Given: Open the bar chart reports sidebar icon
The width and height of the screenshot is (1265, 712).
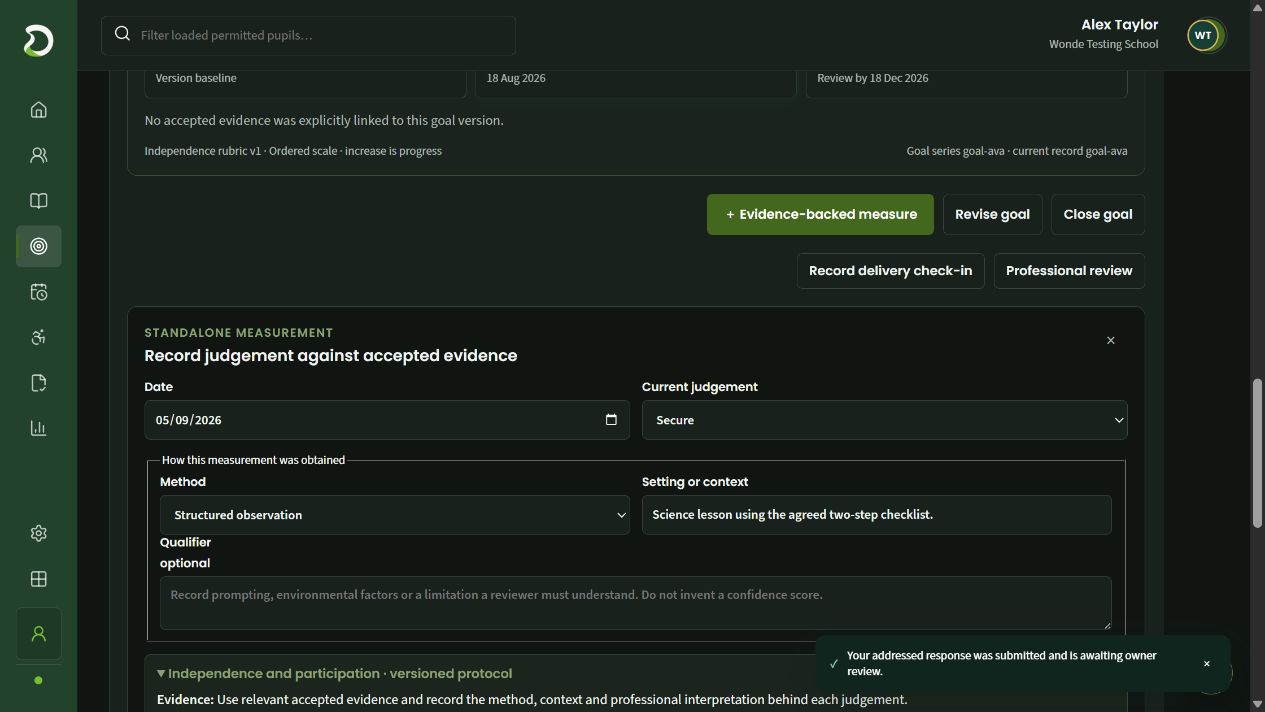Looking at the screenshot, I should pyautogui.click(x=38, y=428).
